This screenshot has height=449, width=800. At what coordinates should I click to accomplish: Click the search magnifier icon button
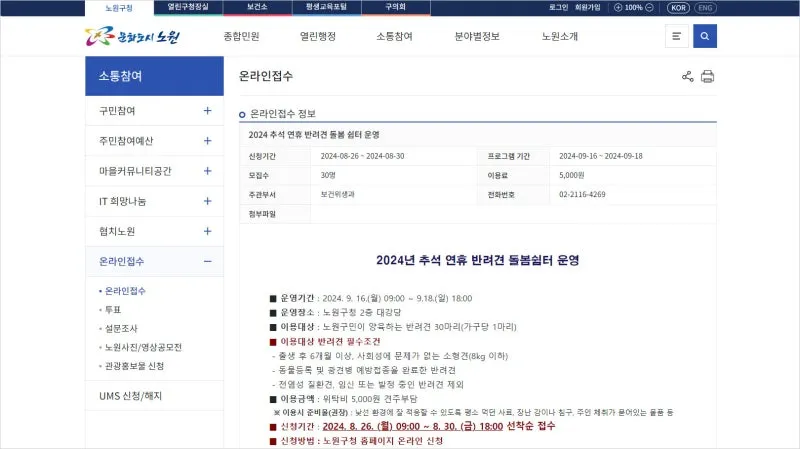[x=705, y=37]
